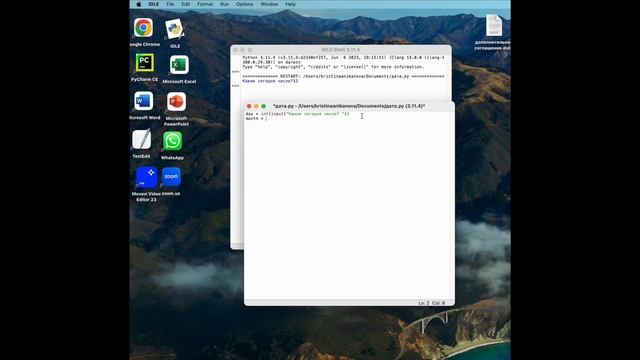Open the Format menu
640x360 pixels.
[x=205, y=4]
